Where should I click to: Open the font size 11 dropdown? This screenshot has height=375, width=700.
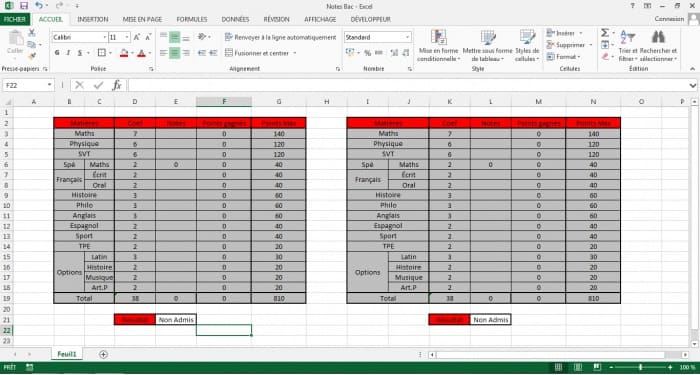click(x=127, y=37)
